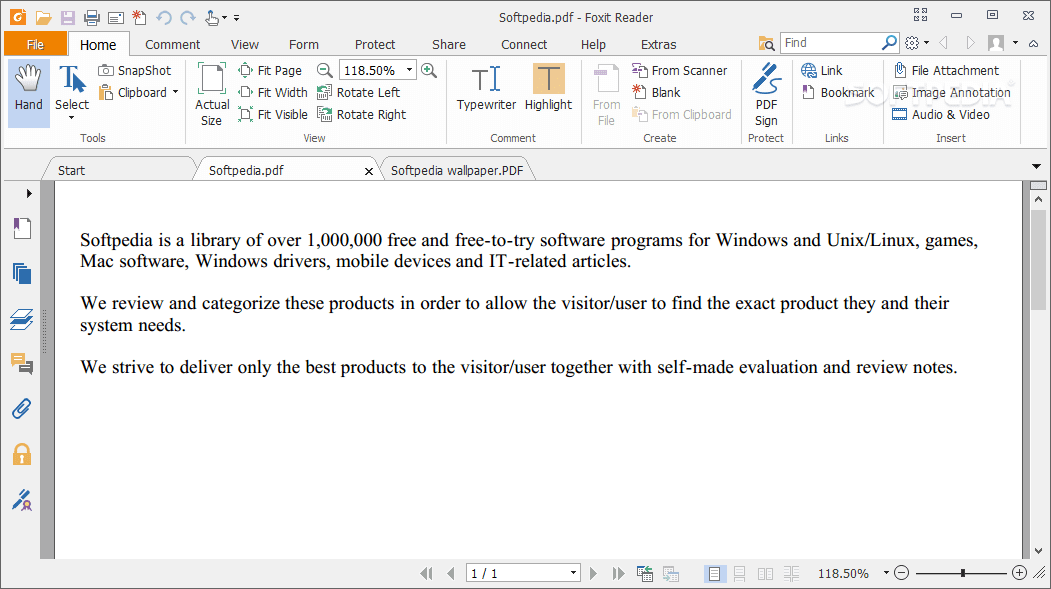
Task: Open the Form ribbon tab
Action: (x=304, y=44)
